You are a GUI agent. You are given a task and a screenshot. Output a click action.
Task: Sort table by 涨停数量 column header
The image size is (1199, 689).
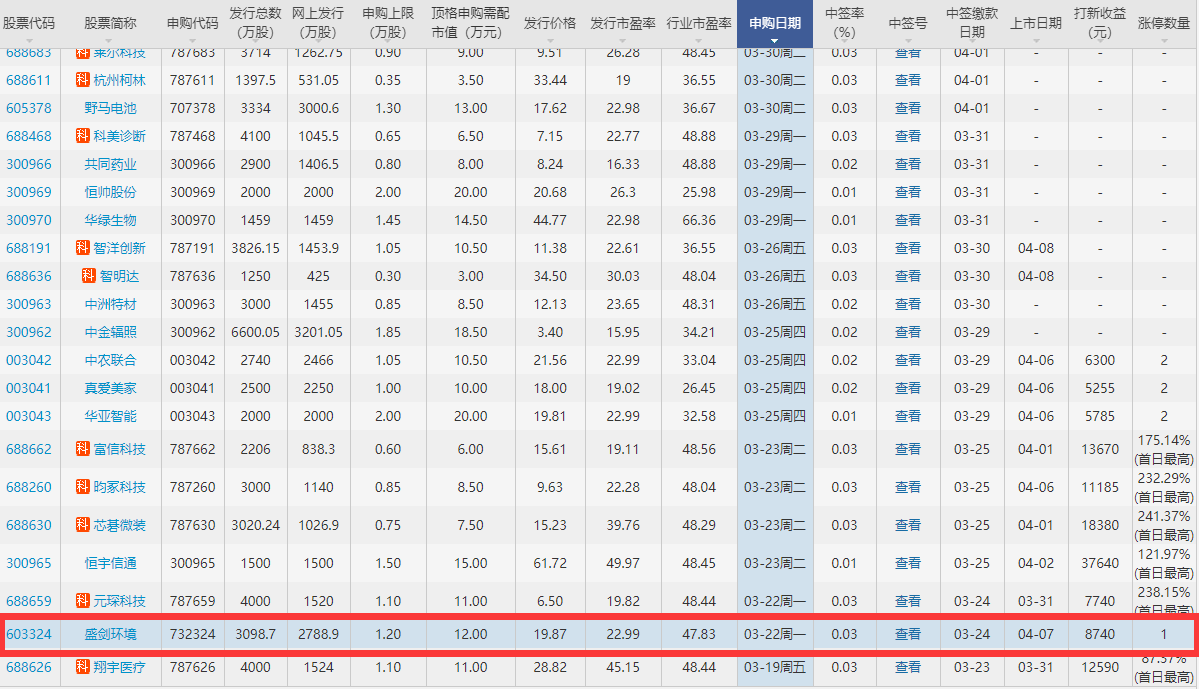click(x=1164, y=24)
